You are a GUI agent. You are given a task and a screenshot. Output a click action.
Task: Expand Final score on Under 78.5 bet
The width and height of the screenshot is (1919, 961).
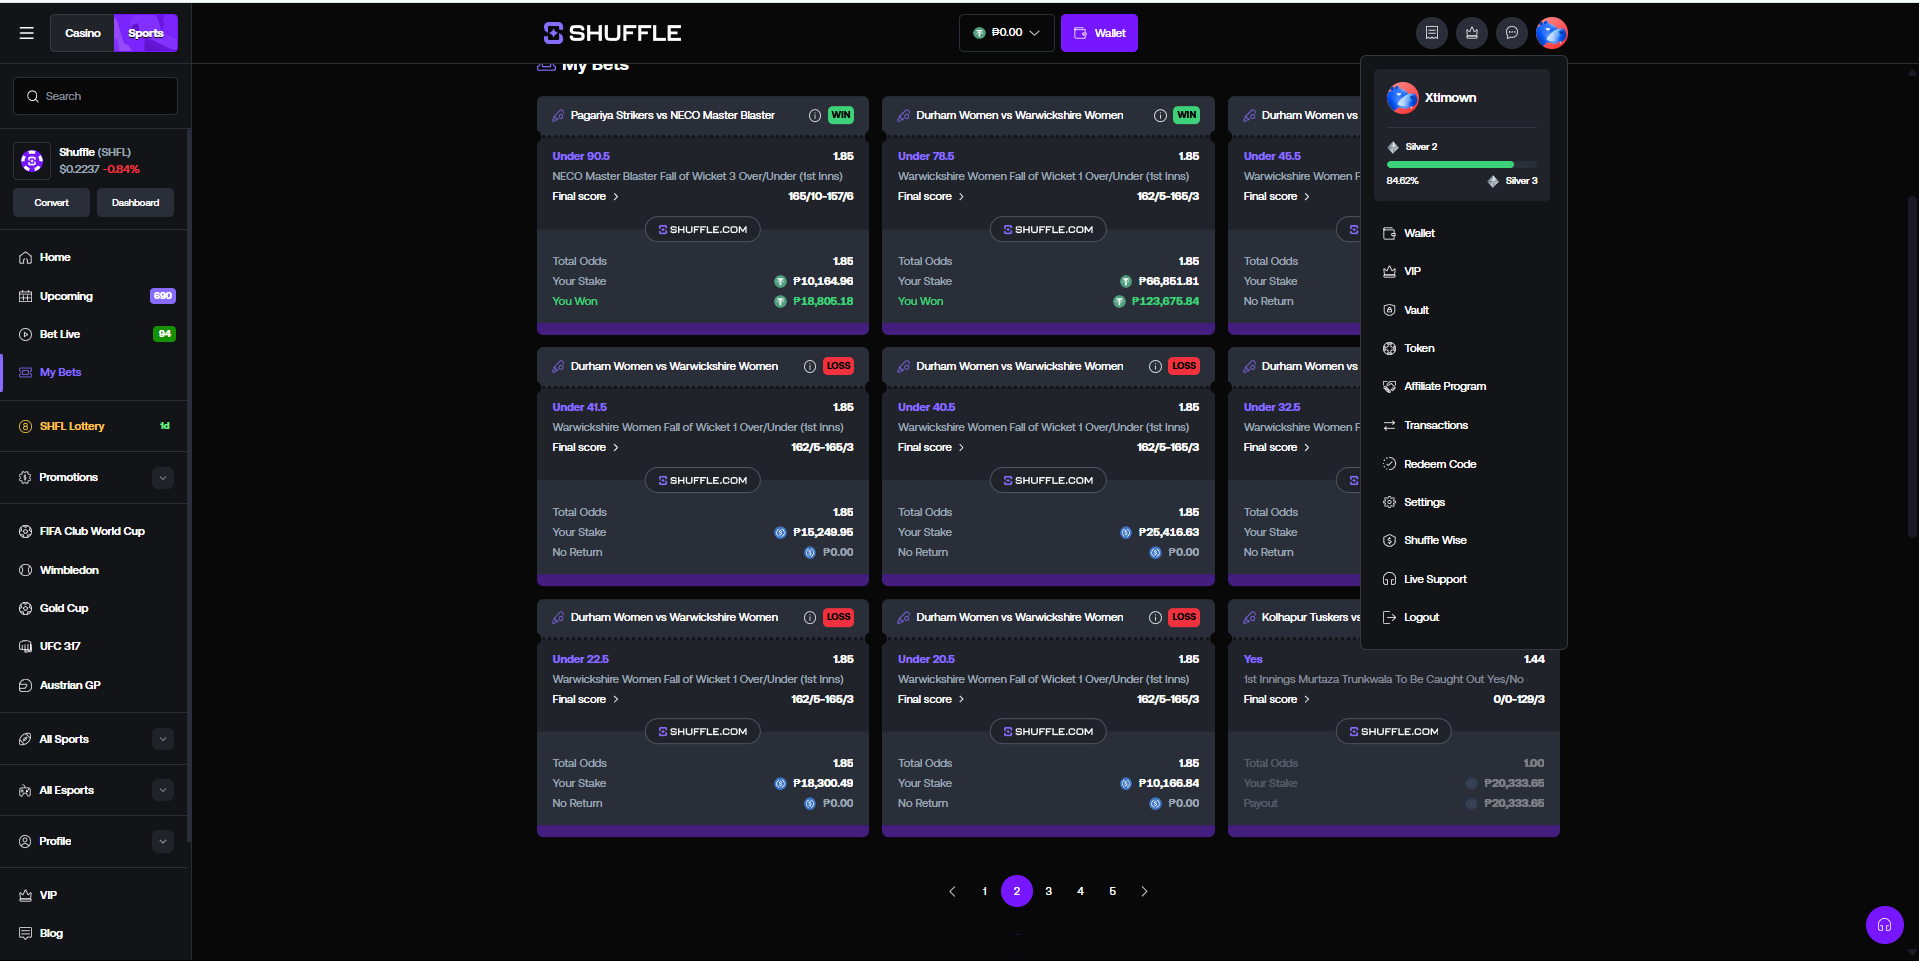point(931,196)
